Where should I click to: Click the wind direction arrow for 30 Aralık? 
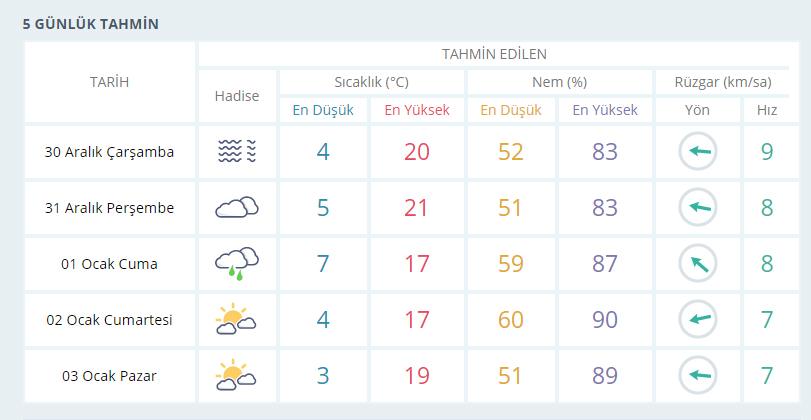click(697, 152)
